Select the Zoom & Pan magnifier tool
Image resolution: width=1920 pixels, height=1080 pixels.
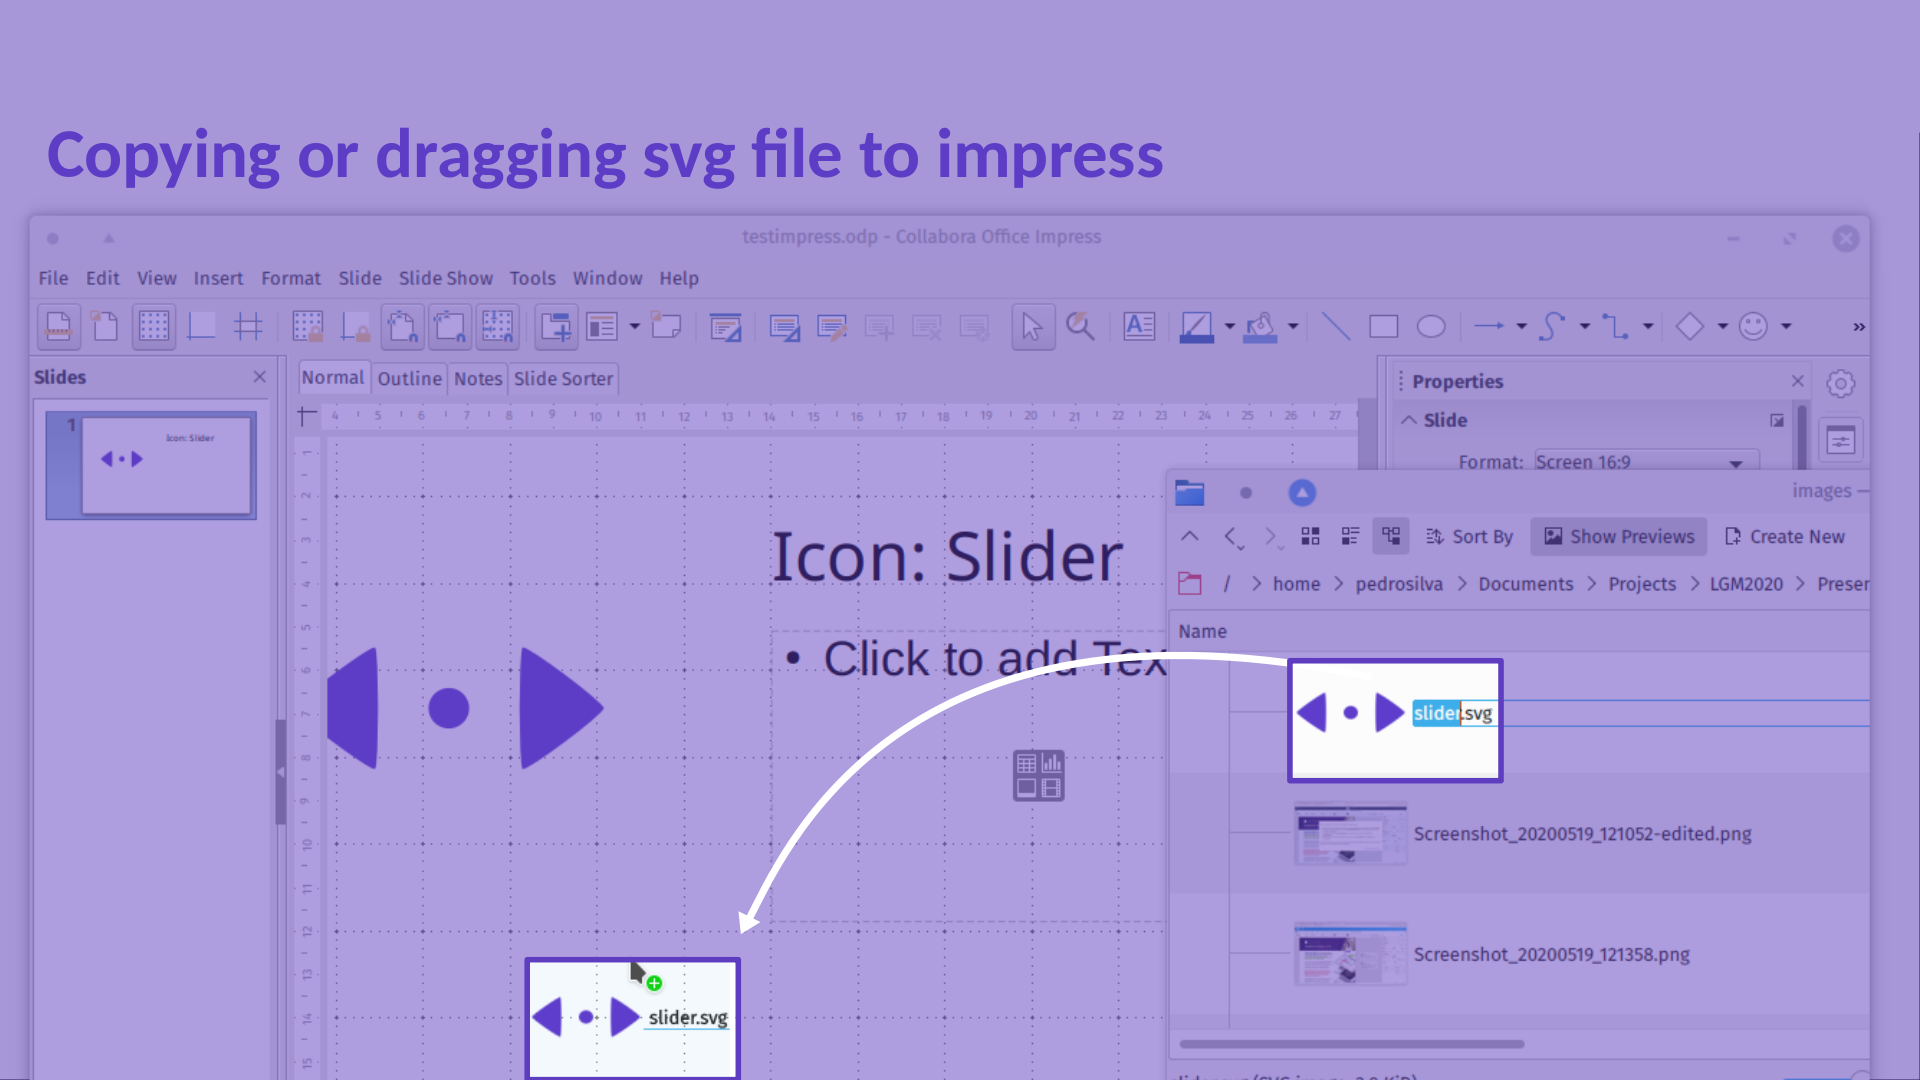(1080, 327)
